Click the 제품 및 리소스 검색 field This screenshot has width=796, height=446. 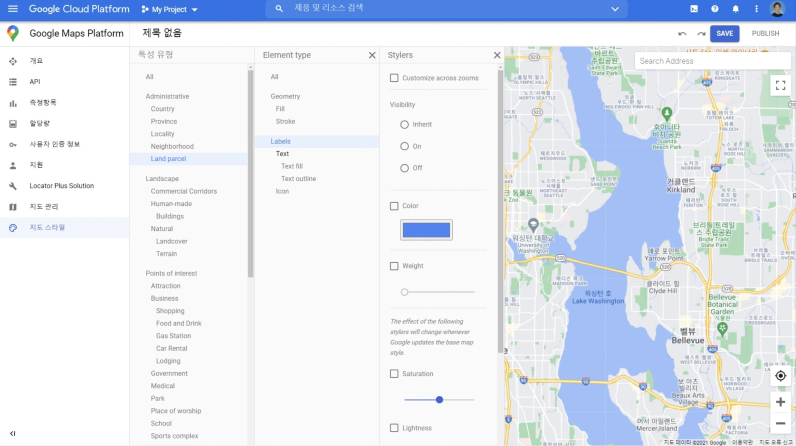tap(447, 9)
